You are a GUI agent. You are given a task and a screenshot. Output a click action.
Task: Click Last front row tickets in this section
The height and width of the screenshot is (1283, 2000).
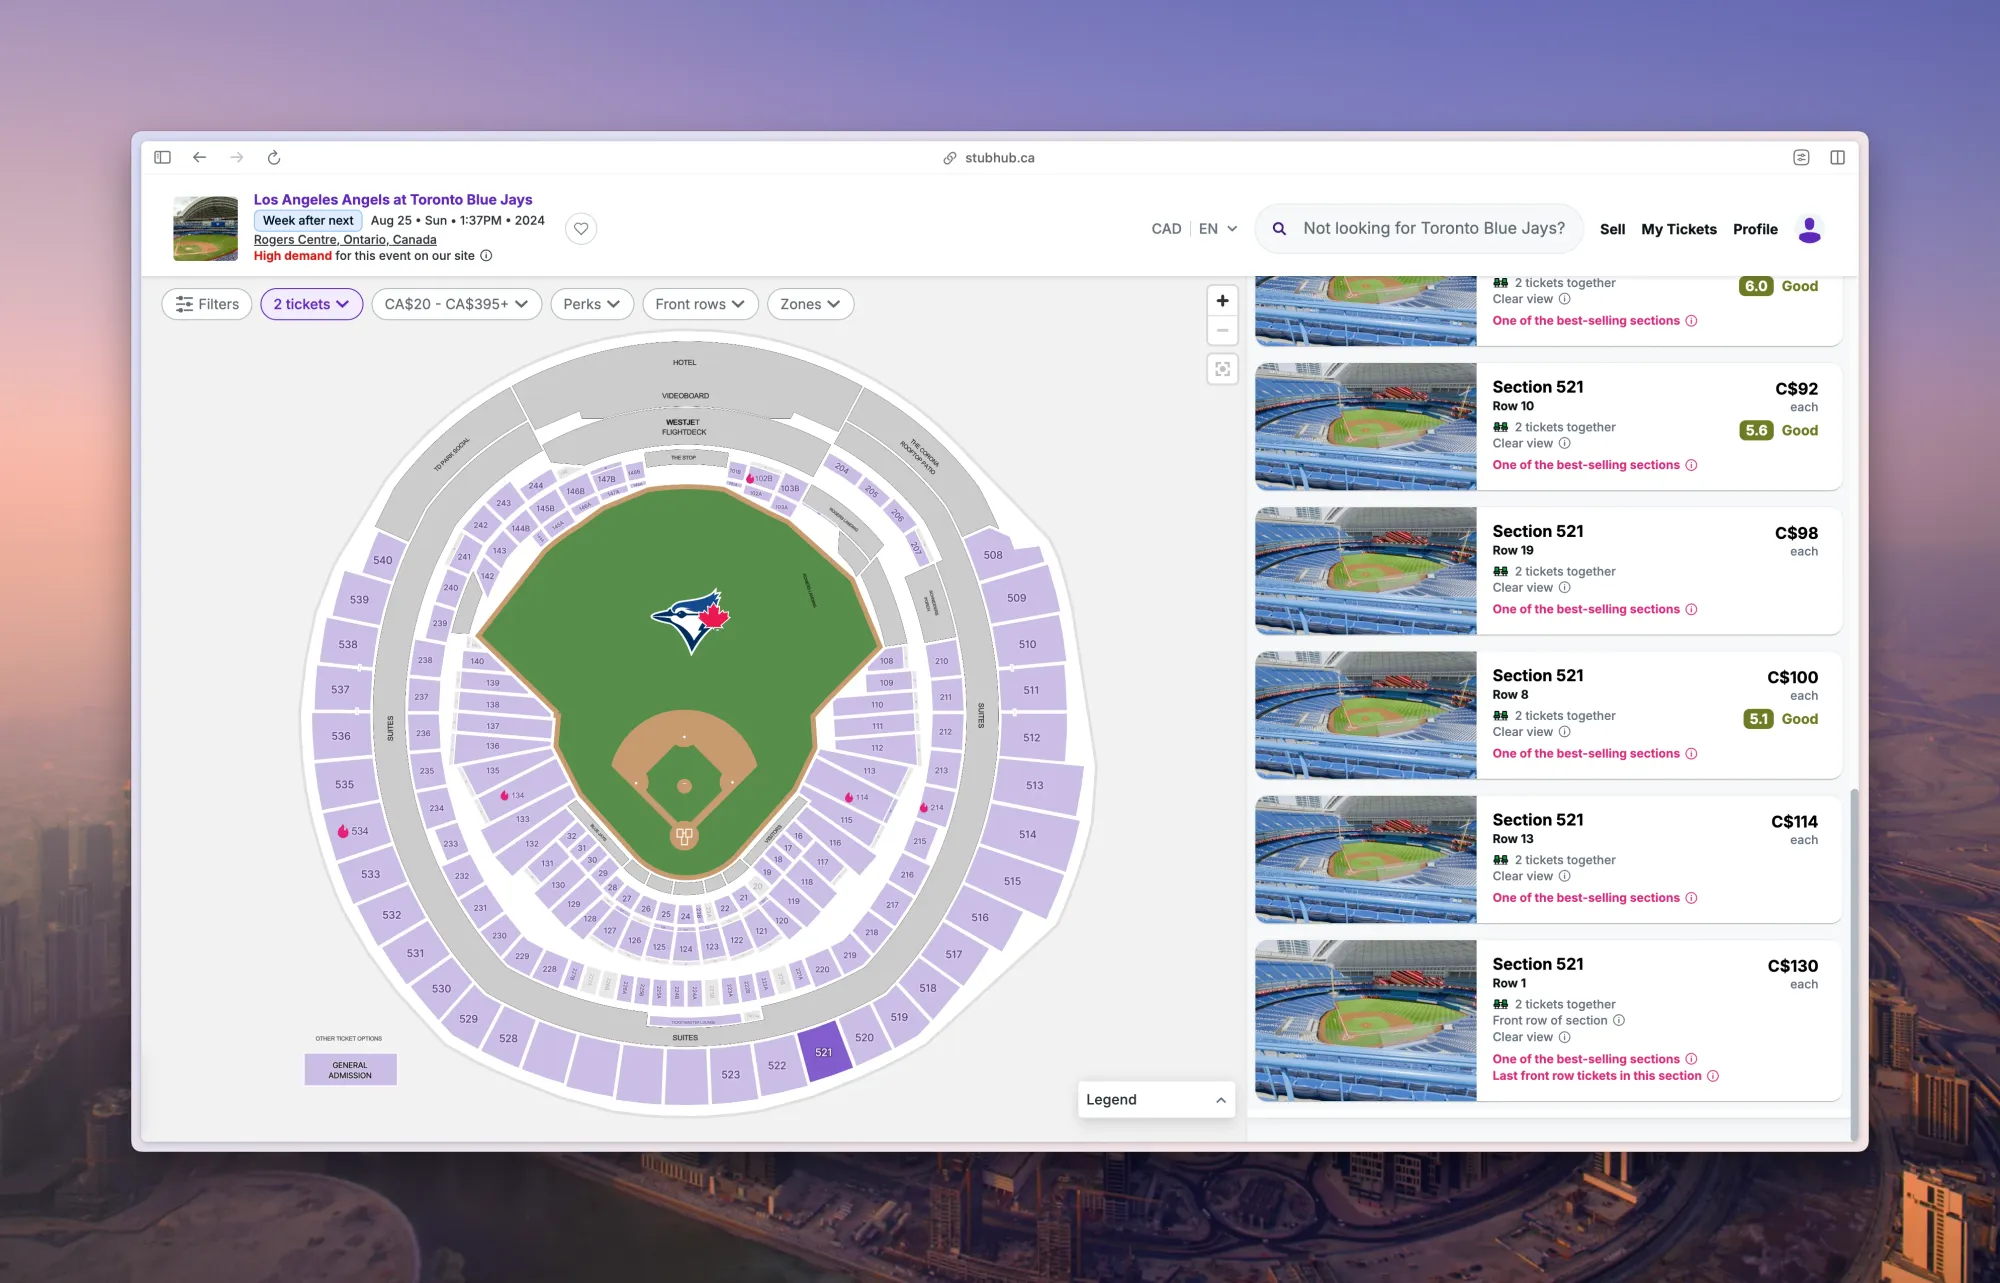(1596, 1076)
